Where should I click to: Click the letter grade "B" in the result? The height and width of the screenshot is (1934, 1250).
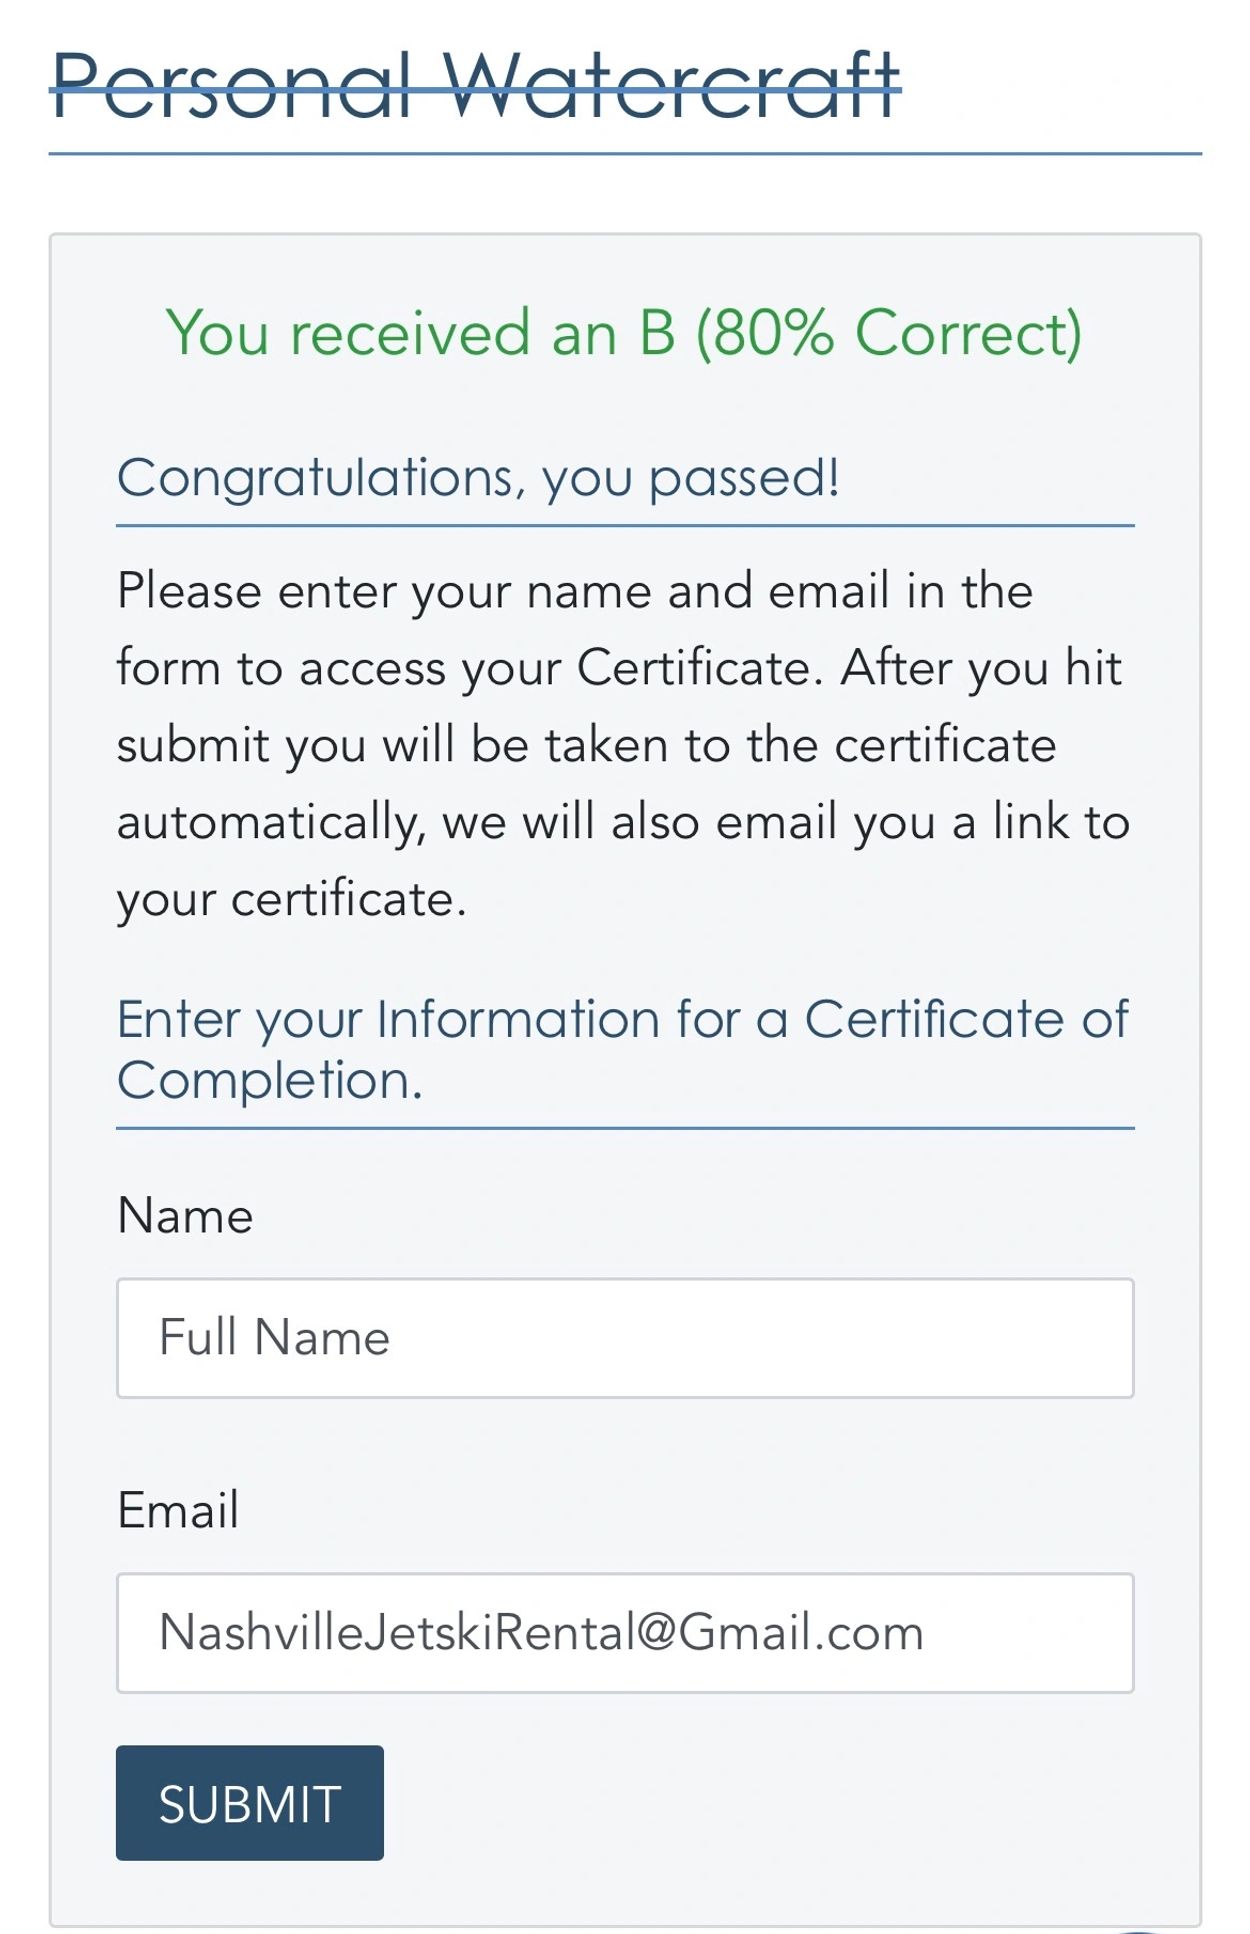(x=657, y=333)
